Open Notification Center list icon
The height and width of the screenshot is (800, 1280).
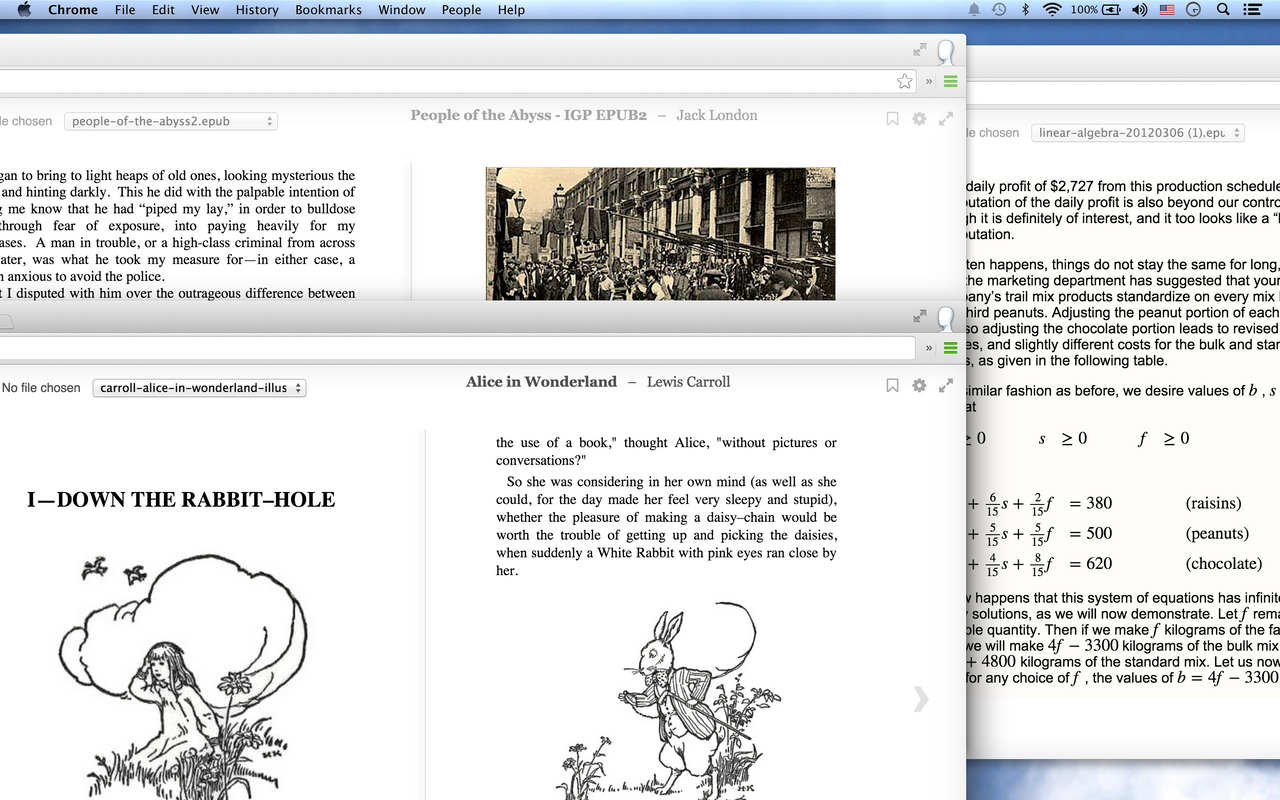pyautogui.click(x=1252, y=9)
